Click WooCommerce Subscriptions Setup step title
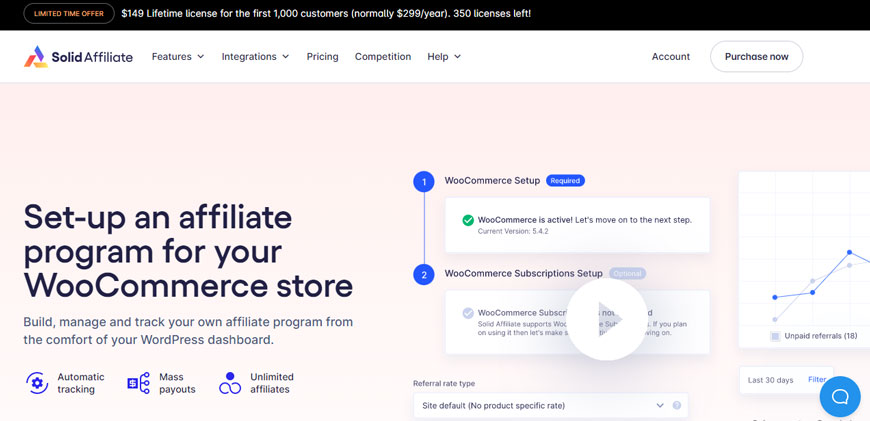 (523, 273)
